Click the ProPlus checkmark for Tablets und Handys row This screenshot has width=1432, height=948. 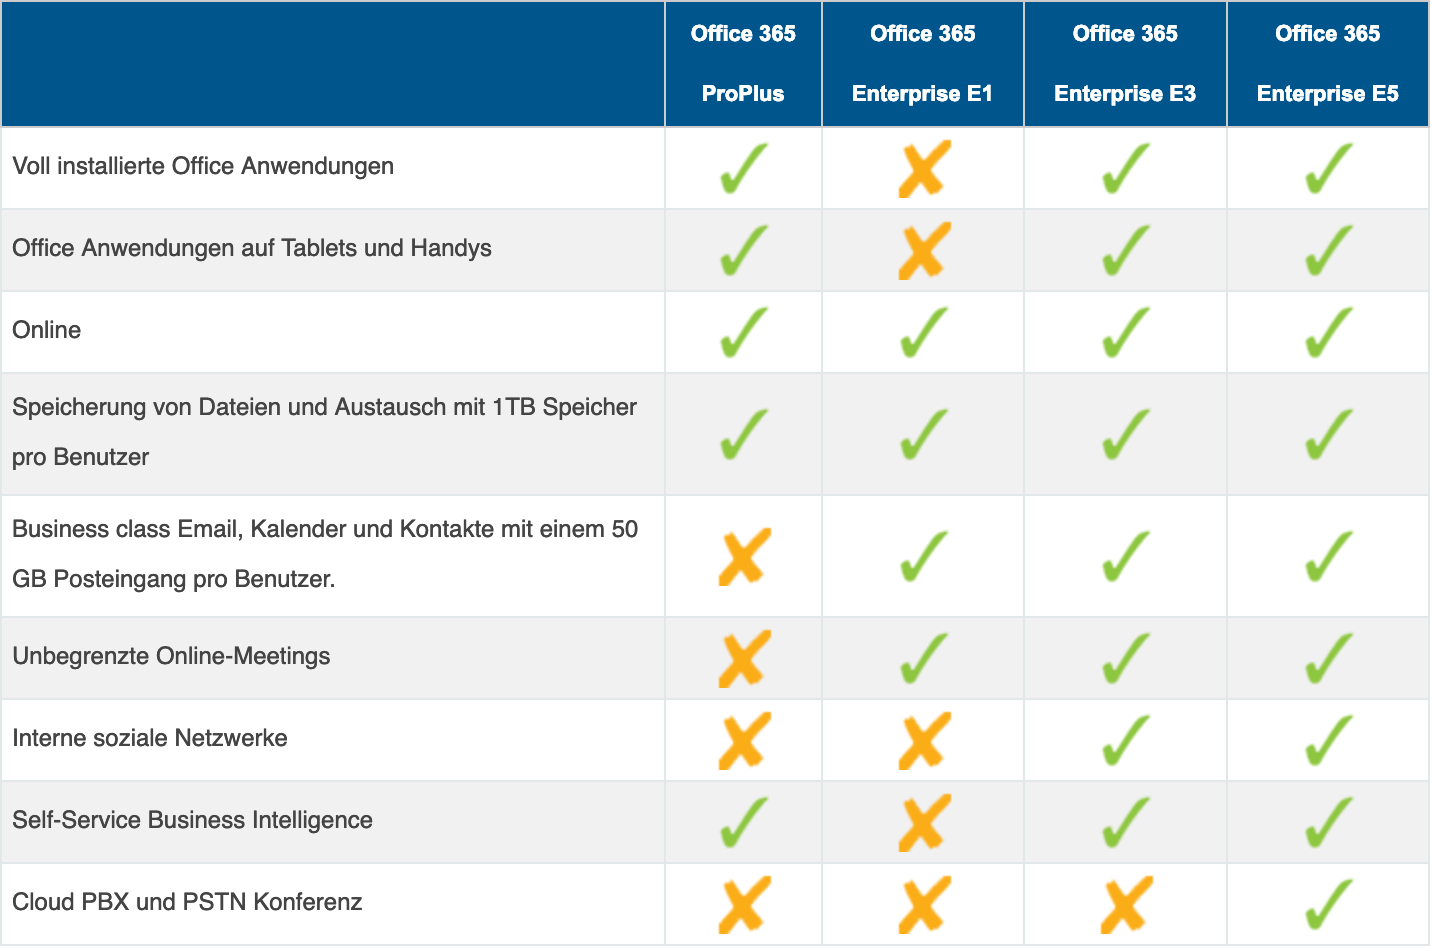click(x=744, y=250)
